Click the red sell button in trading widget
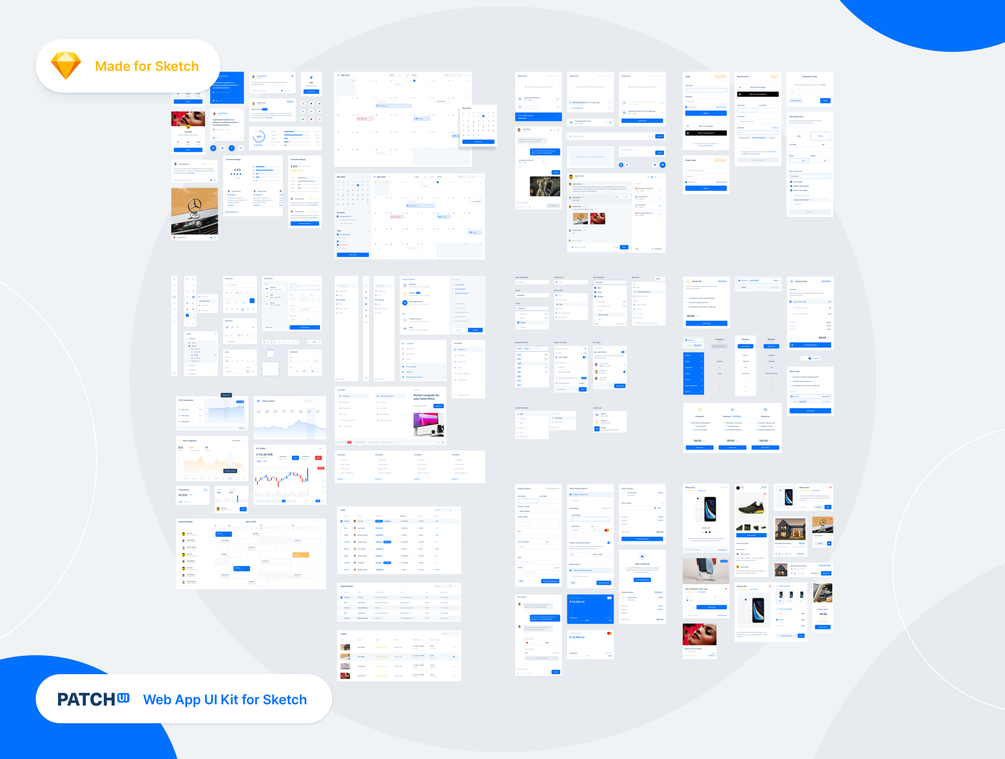The height and width of the screenshot is (759, 1005). (319, 458)
